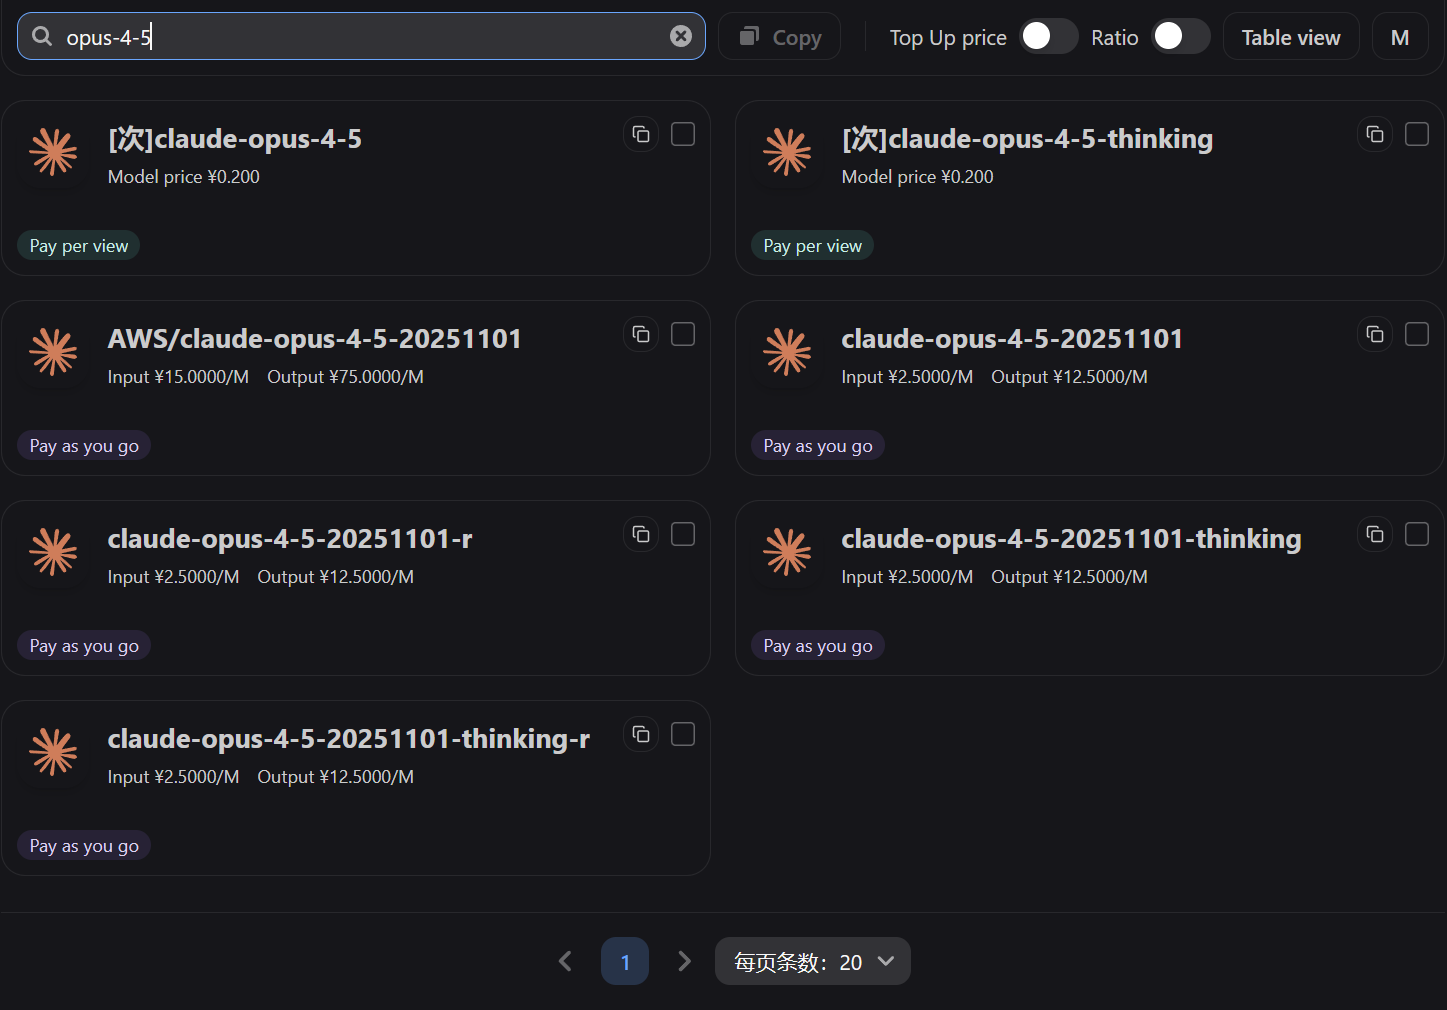
Task: Open the items-per-page dropdown showing 20
Action: (812, 961)
